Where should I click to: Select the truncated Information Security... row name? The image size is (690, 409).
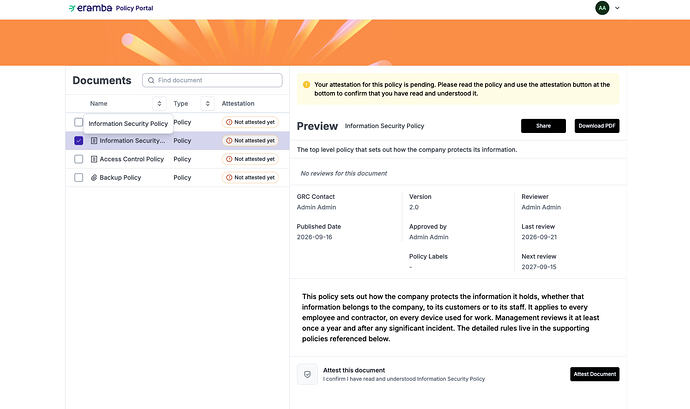(132, 140)
